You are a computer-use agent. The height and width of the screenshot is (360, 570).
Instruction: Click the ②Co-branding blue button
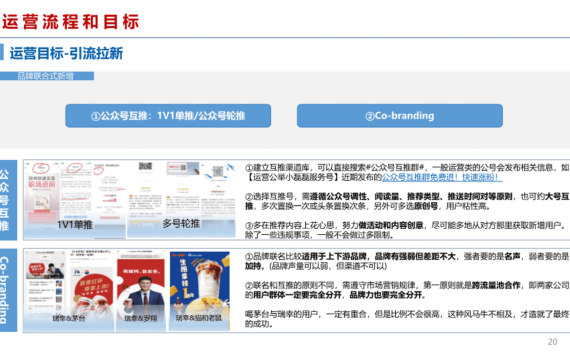400,116
